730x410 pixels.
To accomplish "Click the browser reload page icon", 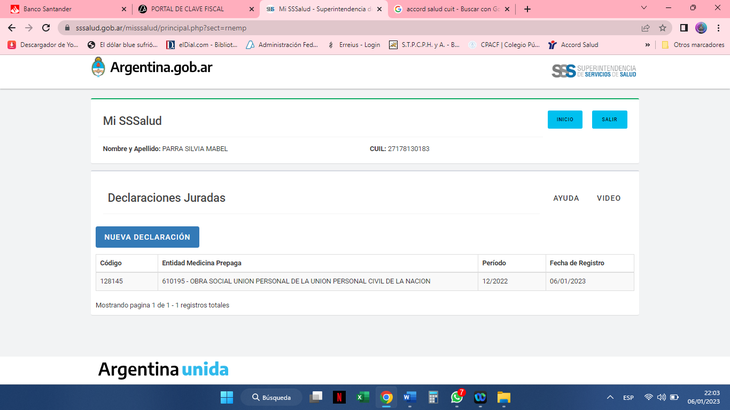I will (x=45, y=28).
